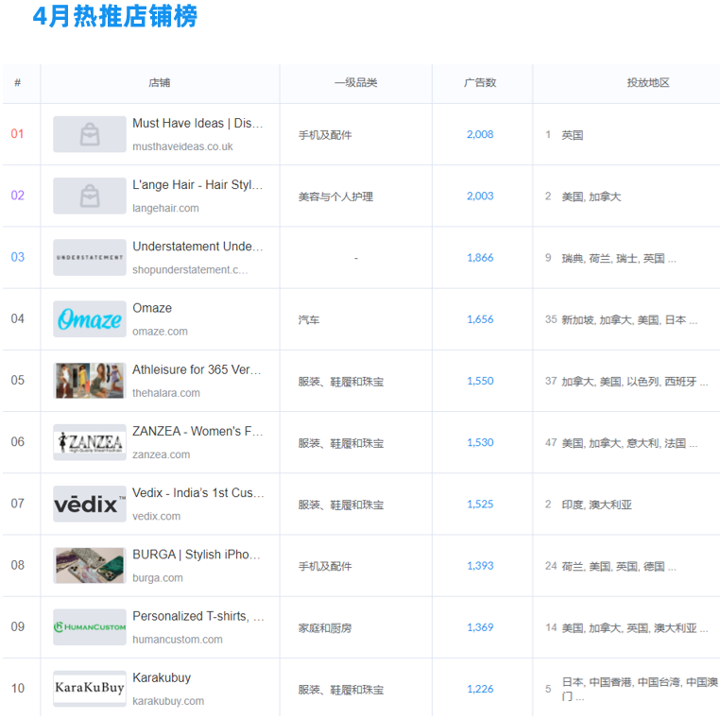Click the ZANZEA logo thumbnail
720x719 pixels.
(x=90, y=442)
